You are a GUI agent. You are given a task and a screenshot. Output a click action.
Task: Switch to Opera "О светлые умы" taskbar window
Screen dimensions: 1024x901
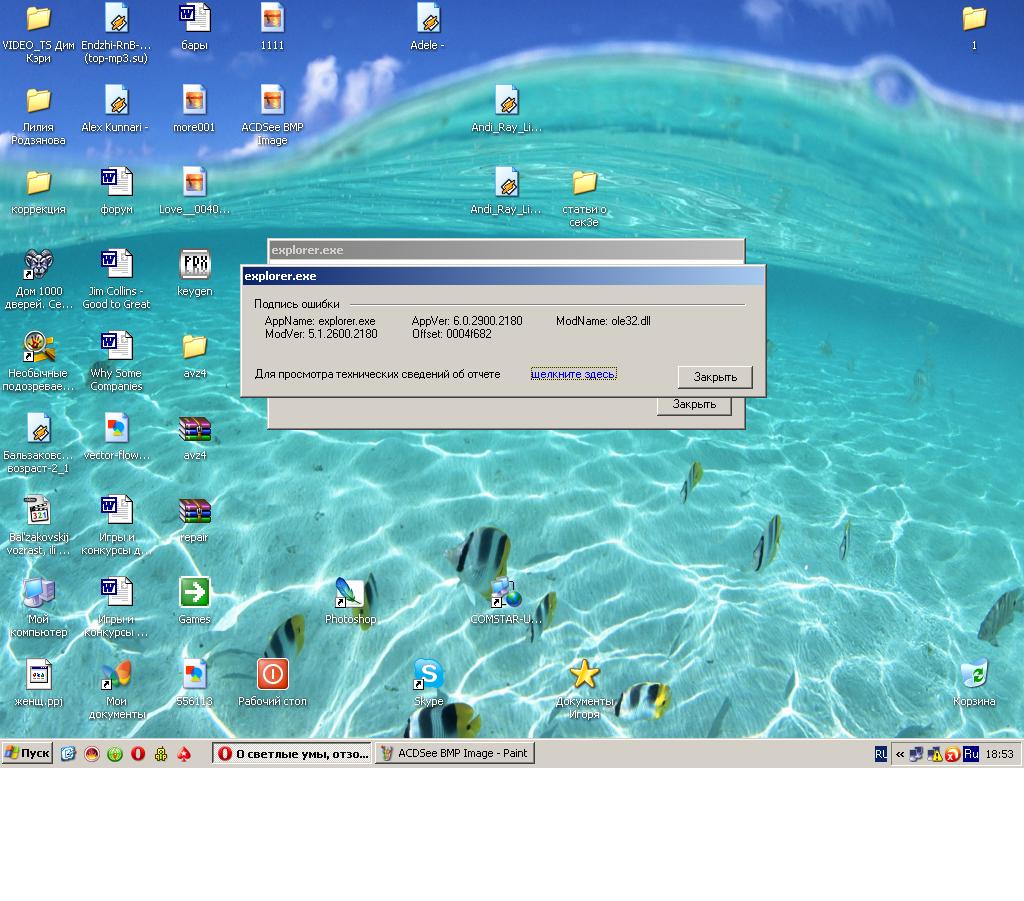coord(292,754)
